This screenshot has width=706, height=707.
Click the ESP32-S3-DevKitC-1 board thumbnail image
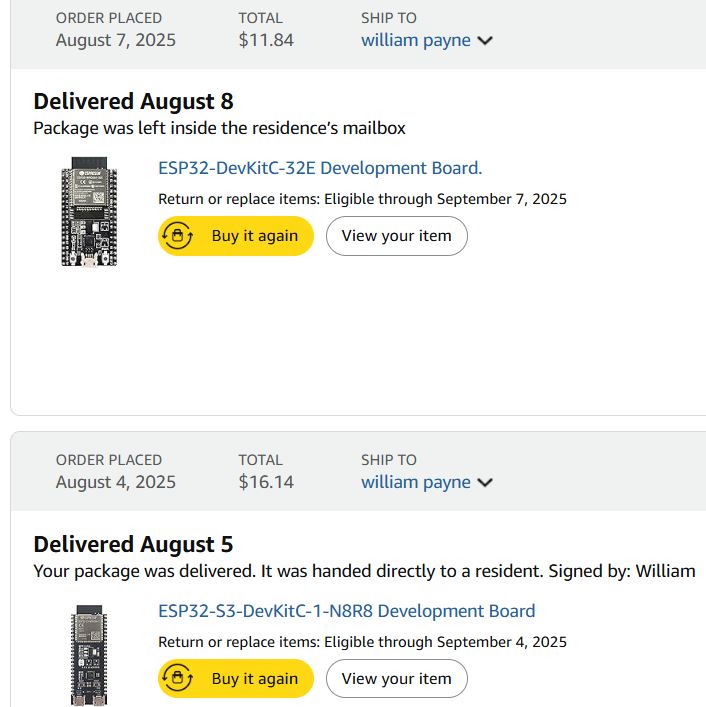(88, 655)
